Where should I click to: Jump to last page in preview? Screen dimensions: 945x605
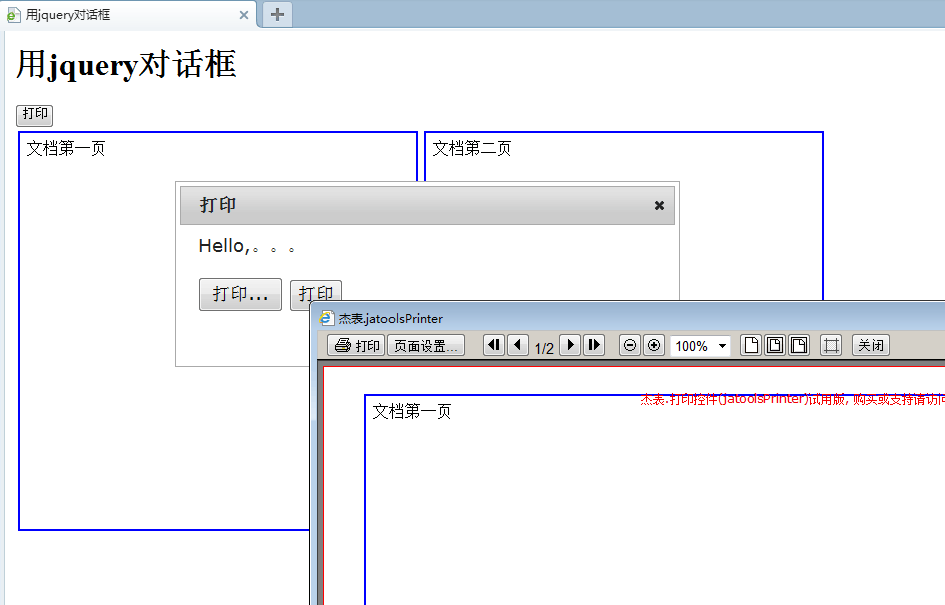[594, 345]
